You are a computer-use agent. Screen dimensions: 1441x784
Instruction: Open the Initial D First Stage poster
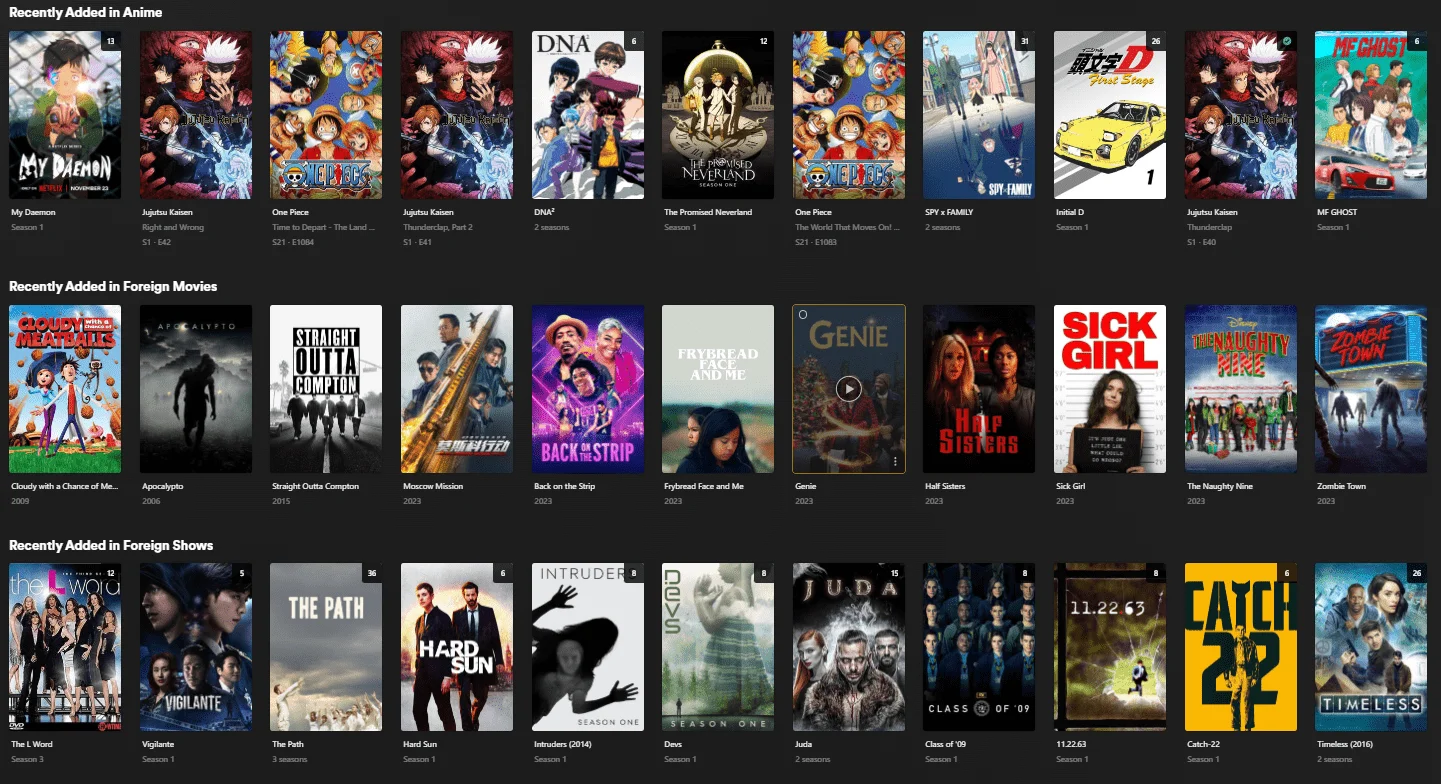(x=1110, y=115)
